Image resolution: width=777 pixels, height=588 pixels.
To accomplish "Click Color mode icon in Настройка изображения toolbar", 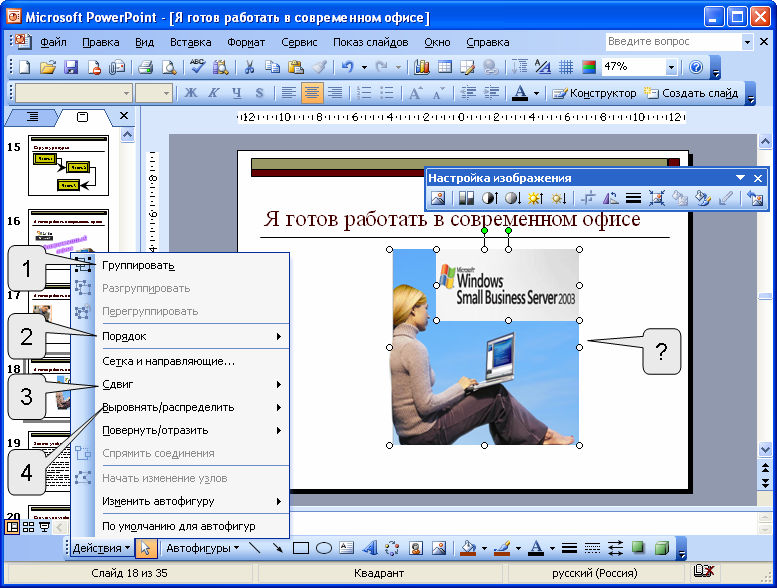I will click(466, 199).
